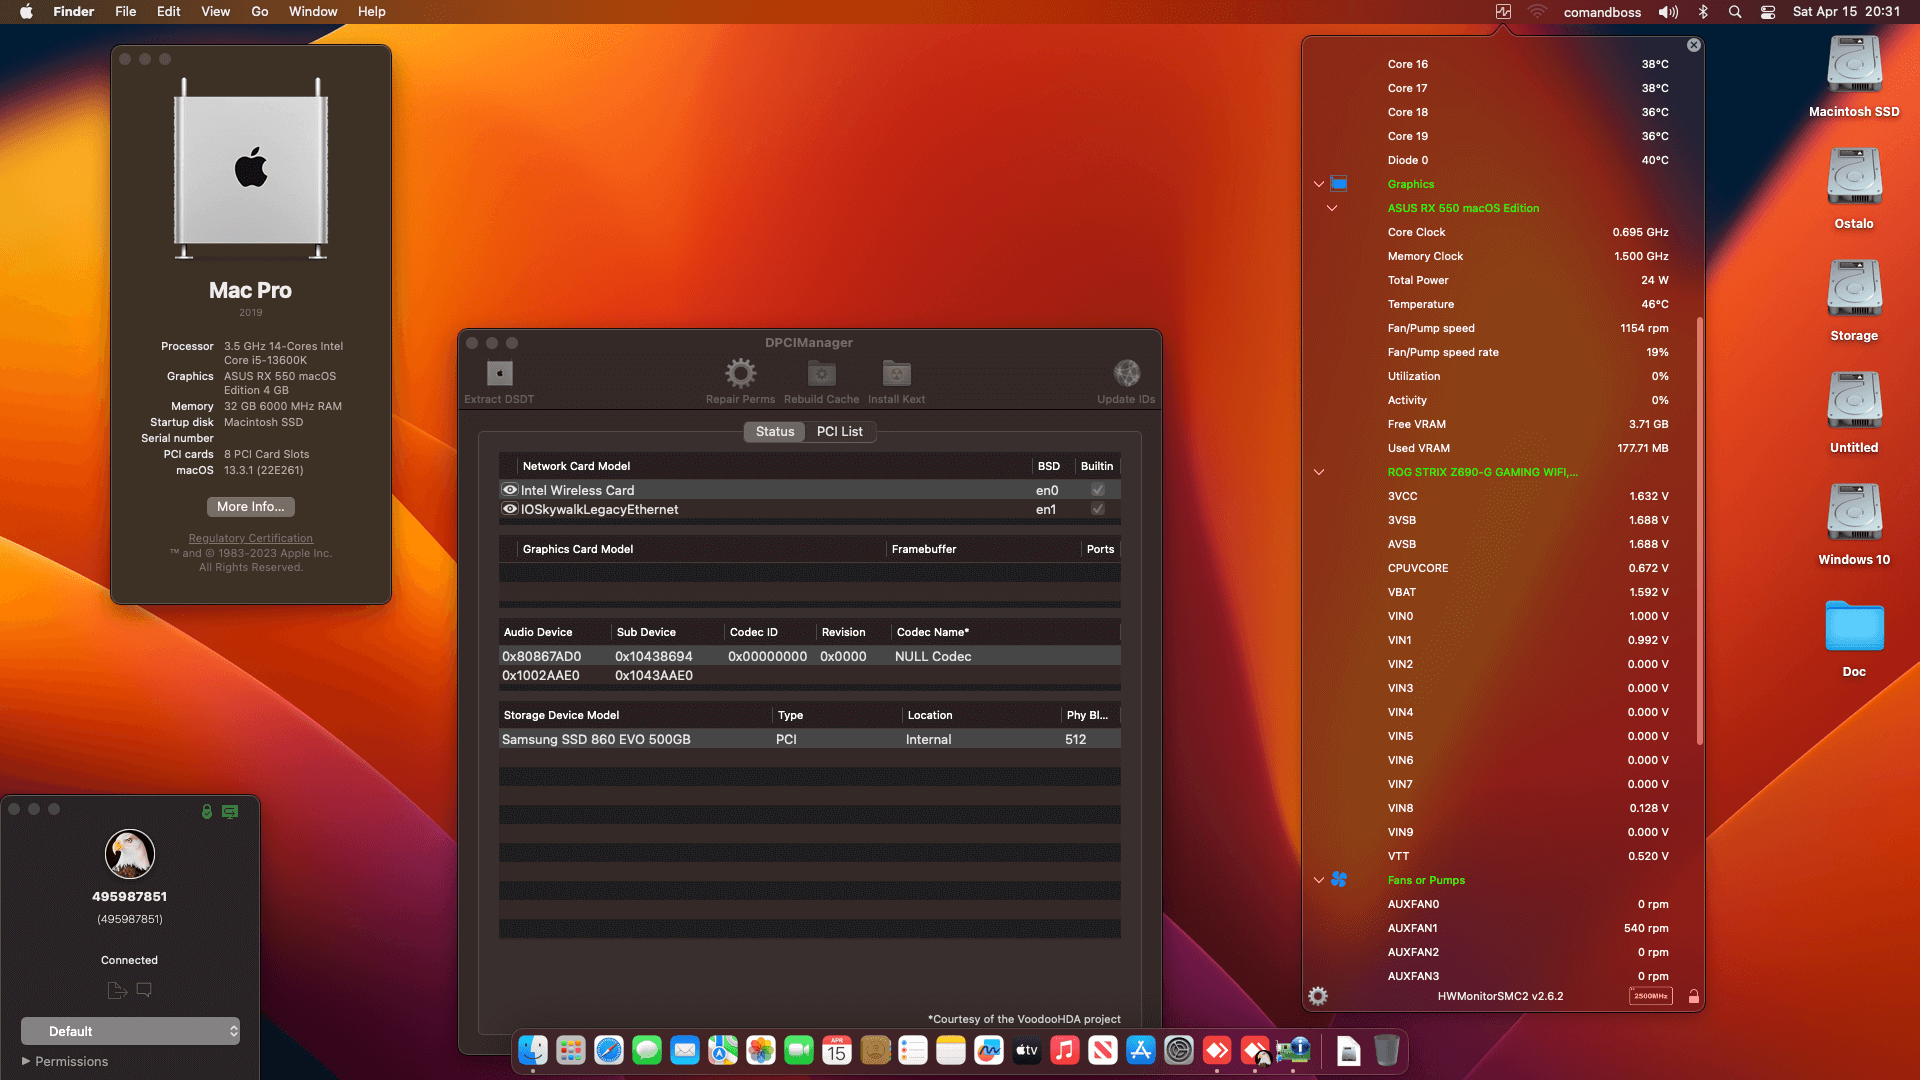Open HWMonitorSMC2 settings gear icon
This screenshot has width=1920, height=1080.
(x=1318, y=996)
